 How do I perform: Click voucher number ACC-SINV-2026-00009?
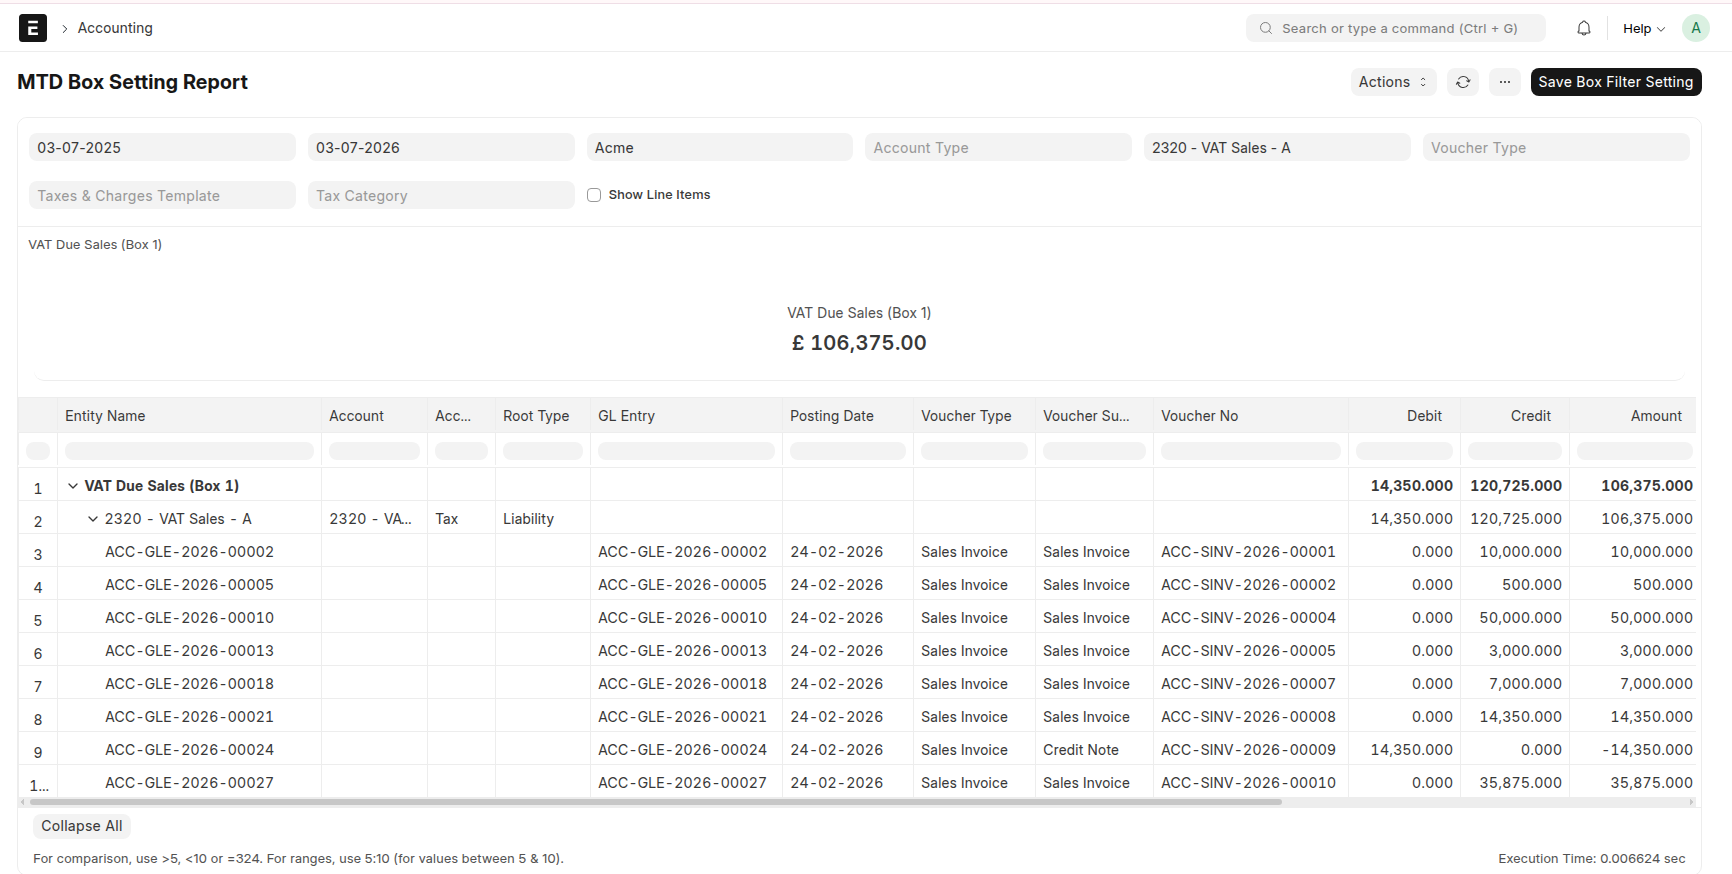click(x=1248, y=750)
